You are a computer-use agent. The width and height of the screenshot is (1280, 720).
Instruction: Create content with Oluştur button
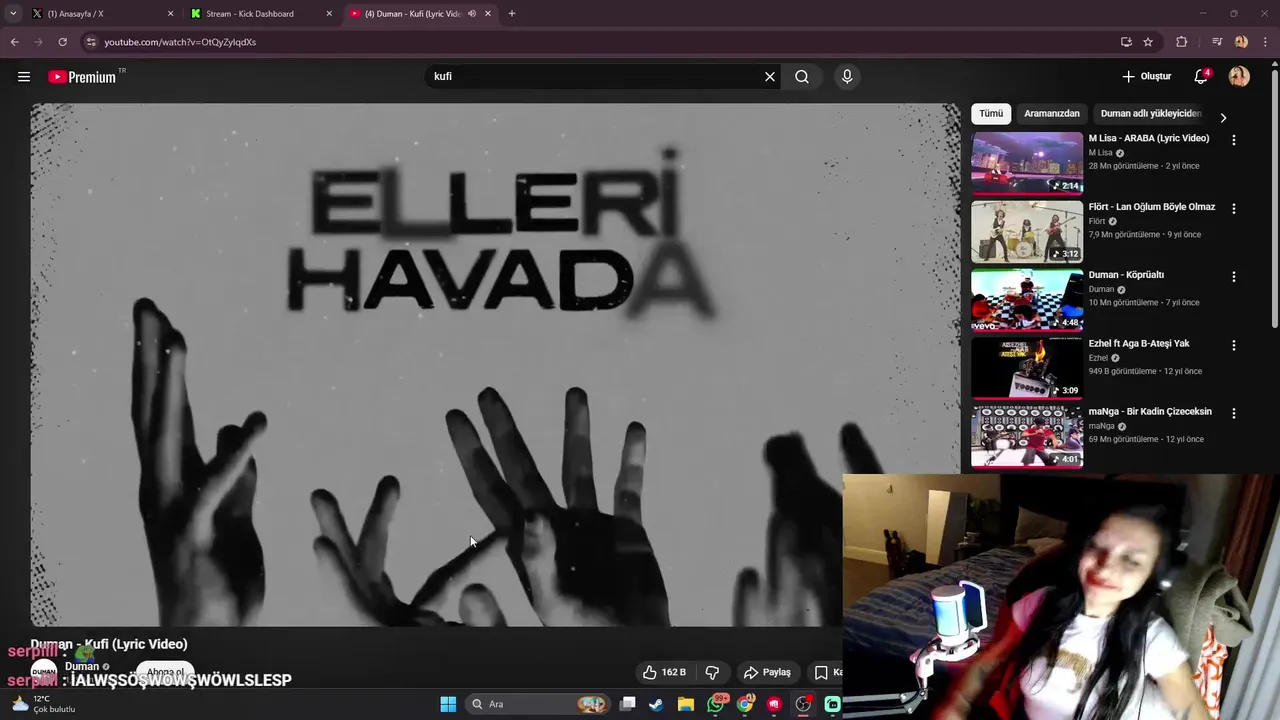(1146, 77)
